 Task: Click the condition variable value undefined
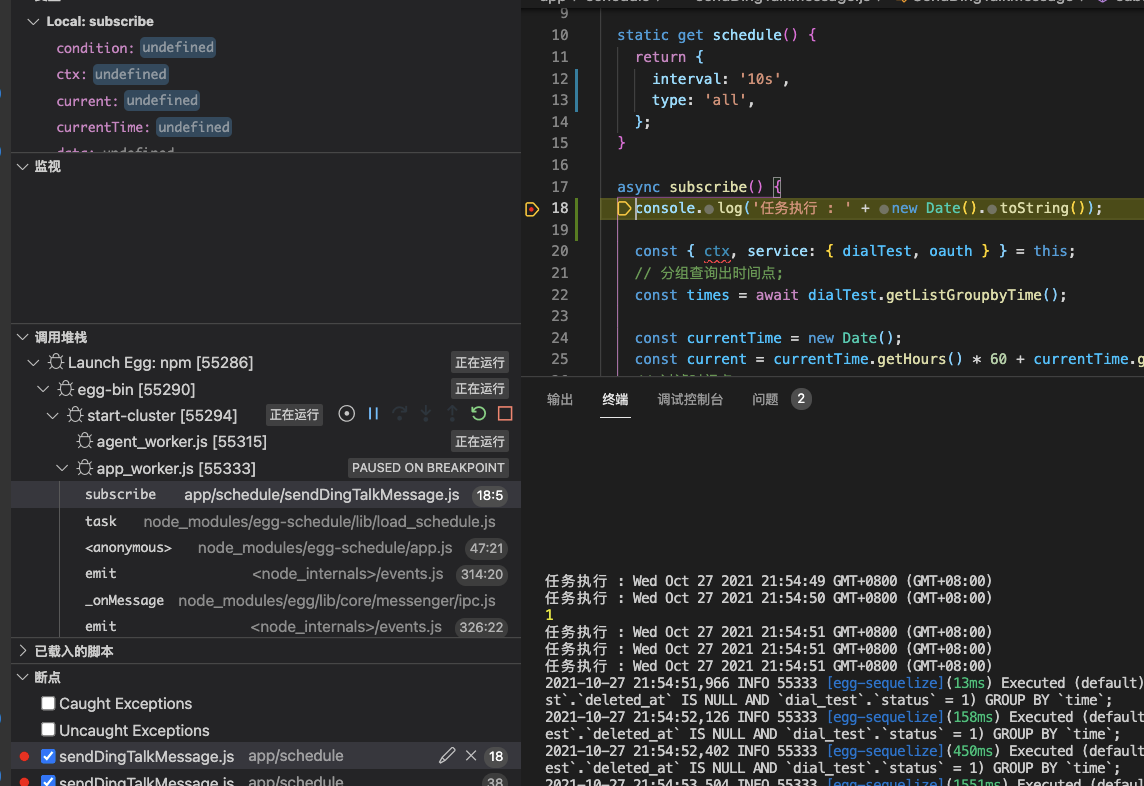[x=178, y=47]
